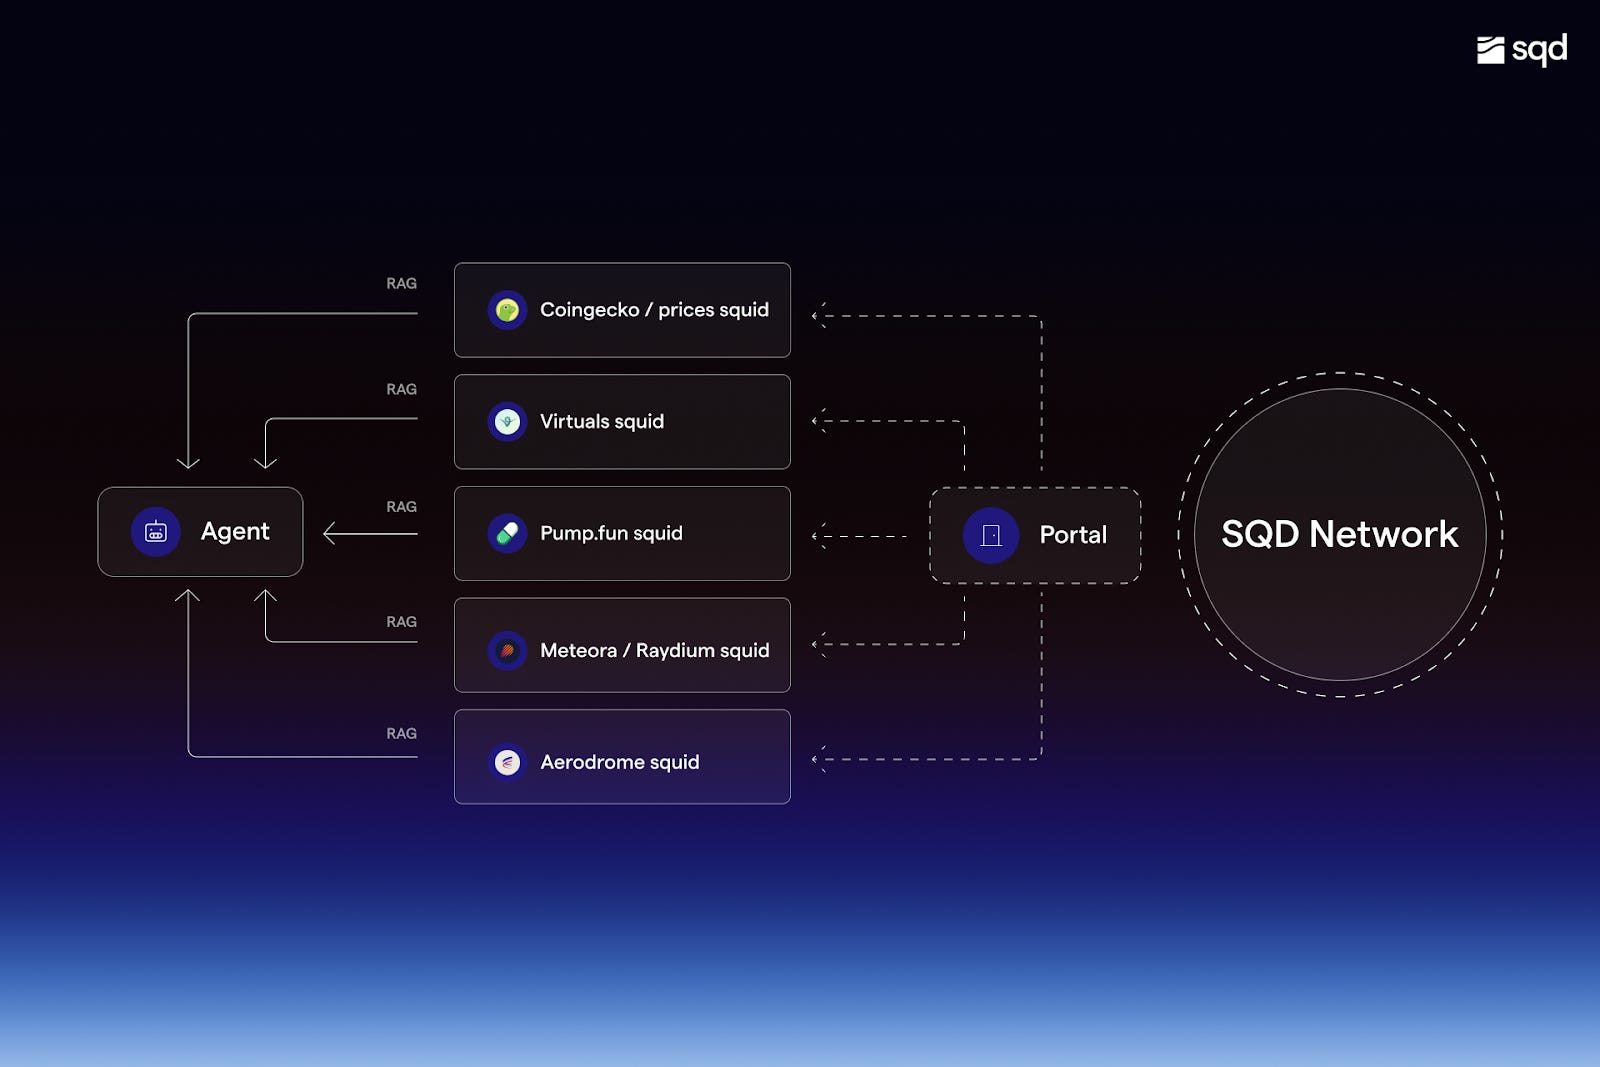Click the sqd logo

1521,50
